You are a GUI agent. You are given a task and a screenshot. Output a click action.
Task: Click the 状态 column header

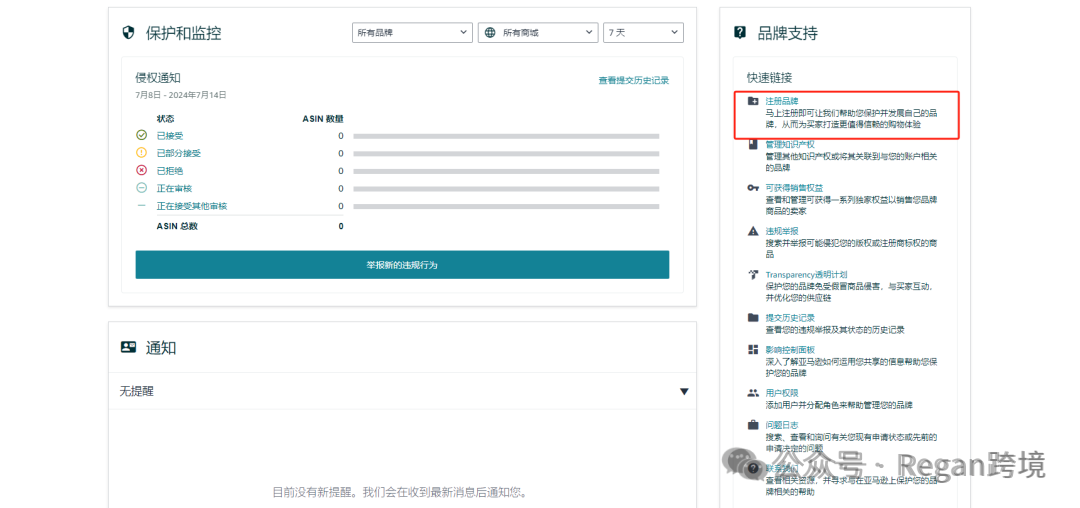[165, 118]
